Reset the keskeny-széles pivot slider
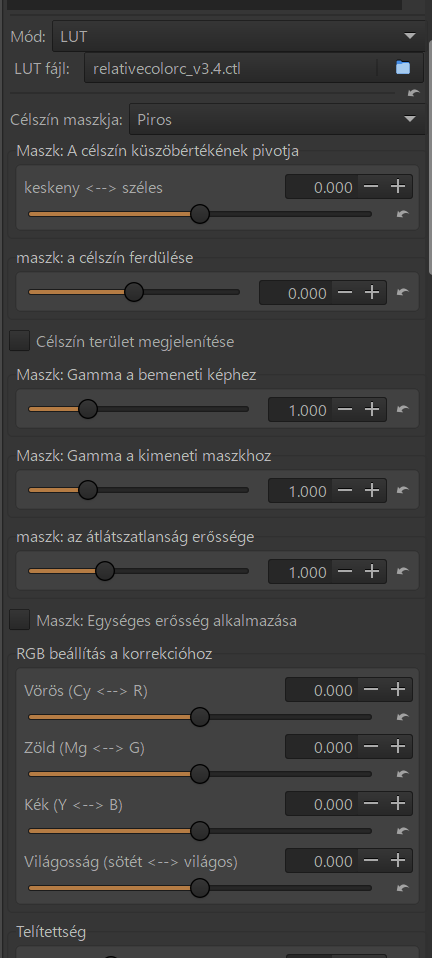432x958 pixels. click(x=402, y=214)
